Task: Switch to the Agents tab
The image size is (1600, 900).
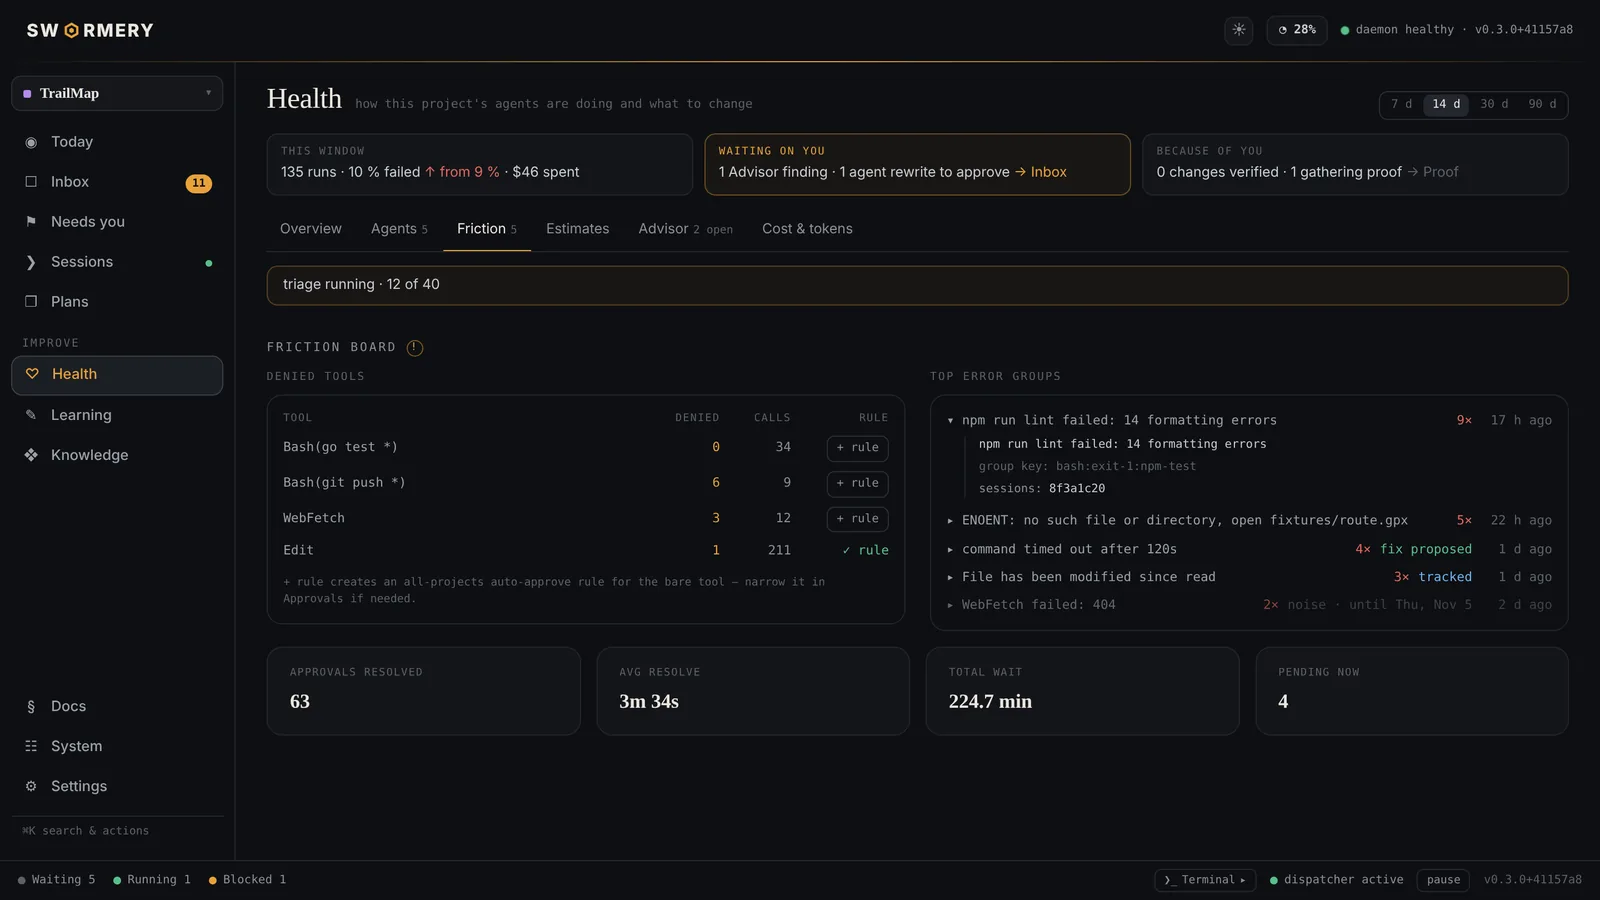Action: (399, 229)
